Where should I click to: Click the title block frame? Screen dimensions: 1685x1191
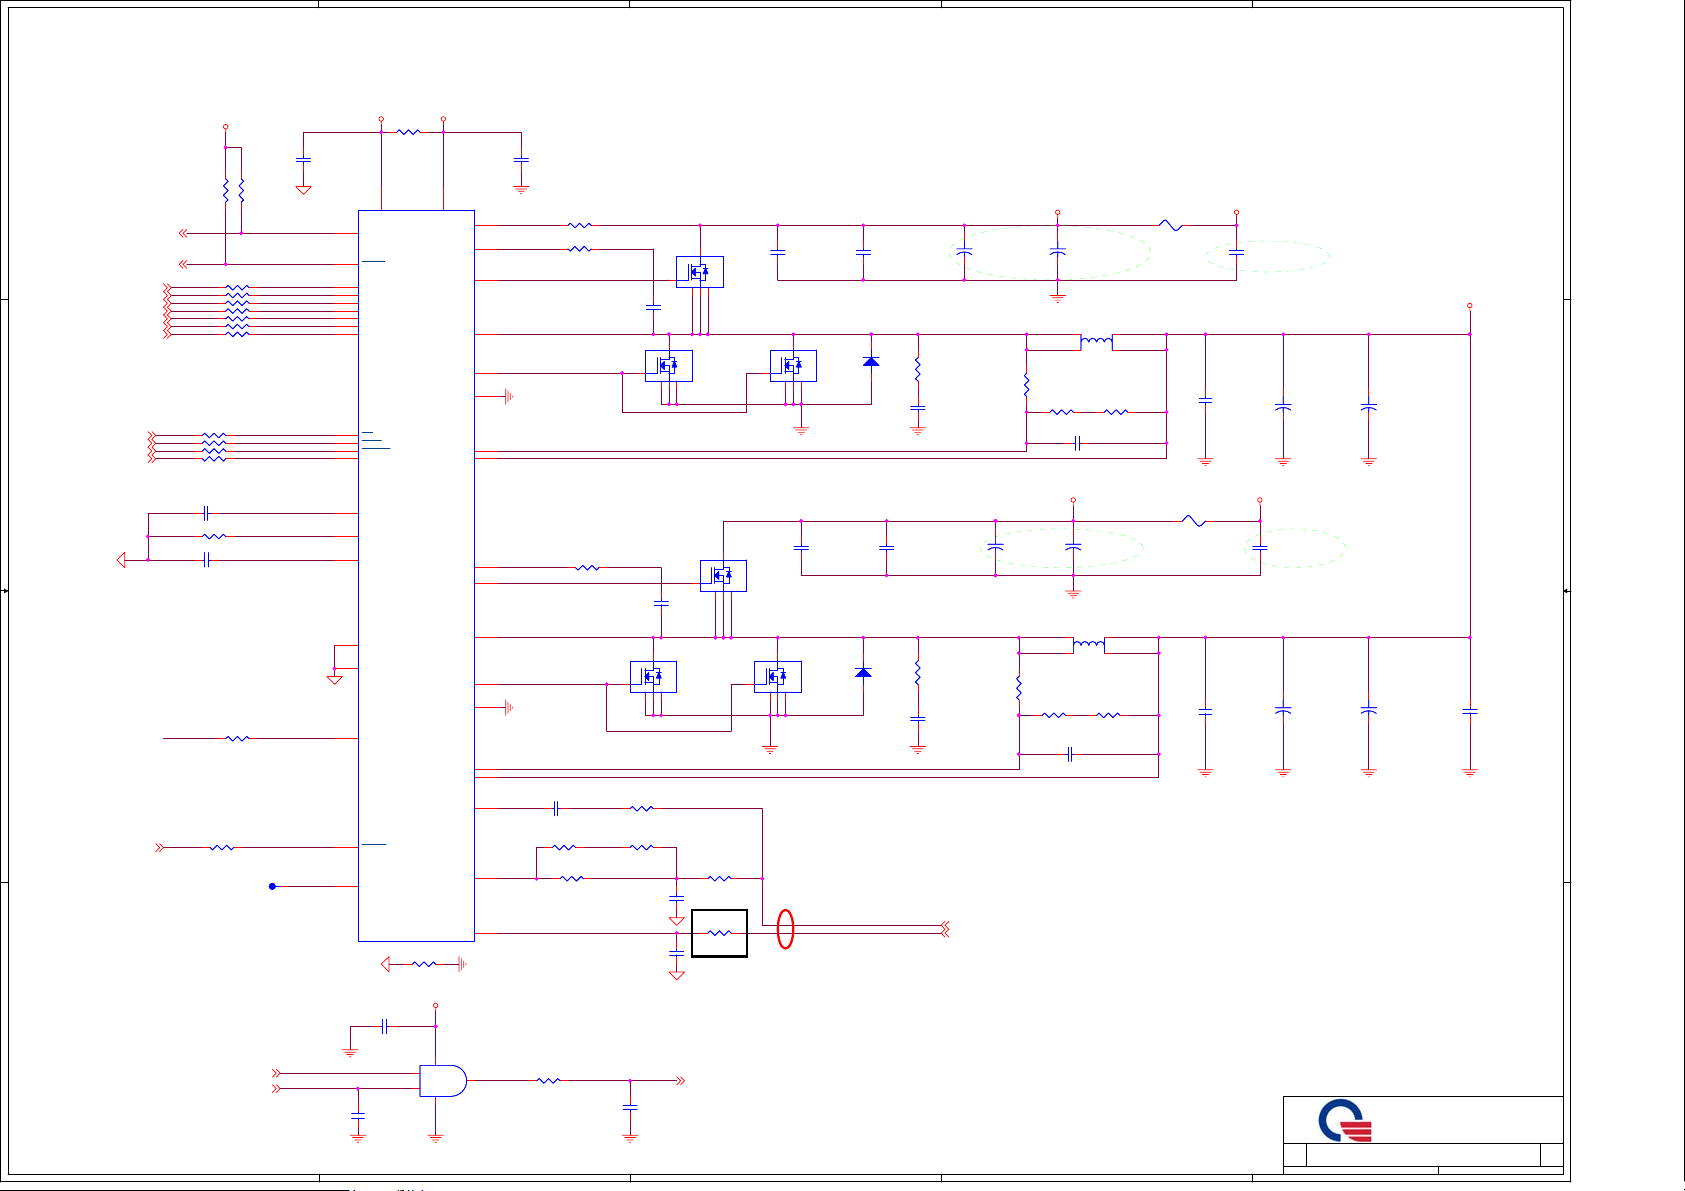[1423, 1135]
